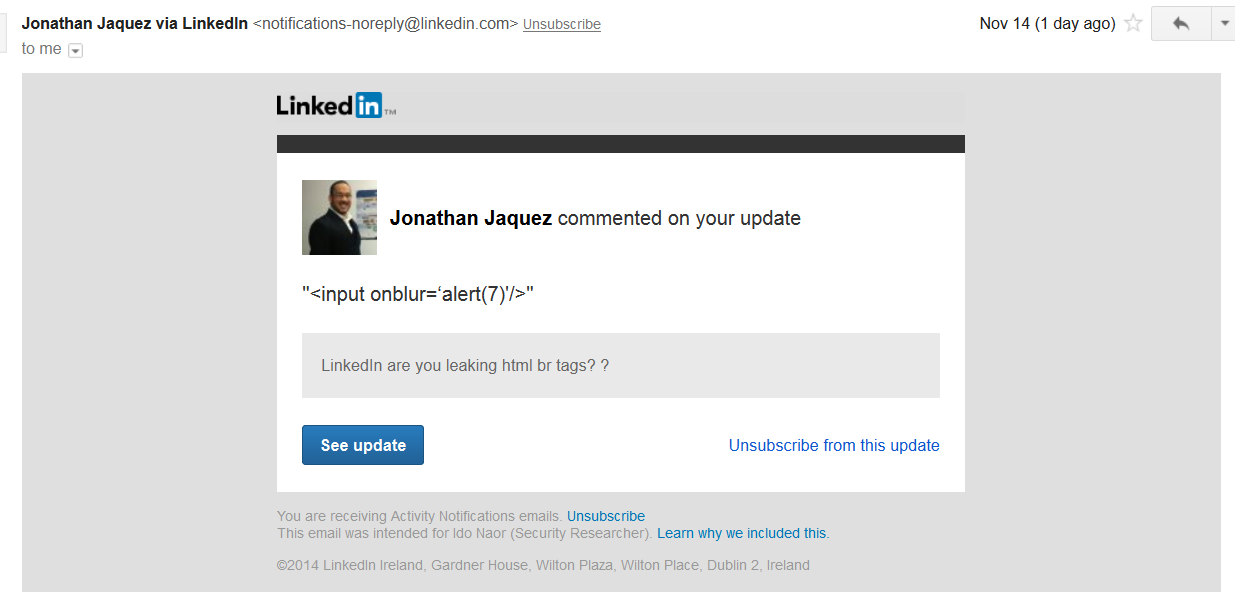Click the See update button

pos(363,445)
